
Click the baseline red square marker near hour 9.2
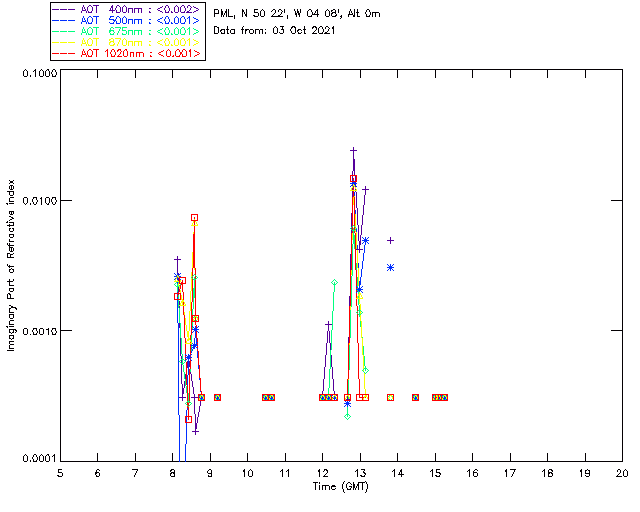point(218,397)
